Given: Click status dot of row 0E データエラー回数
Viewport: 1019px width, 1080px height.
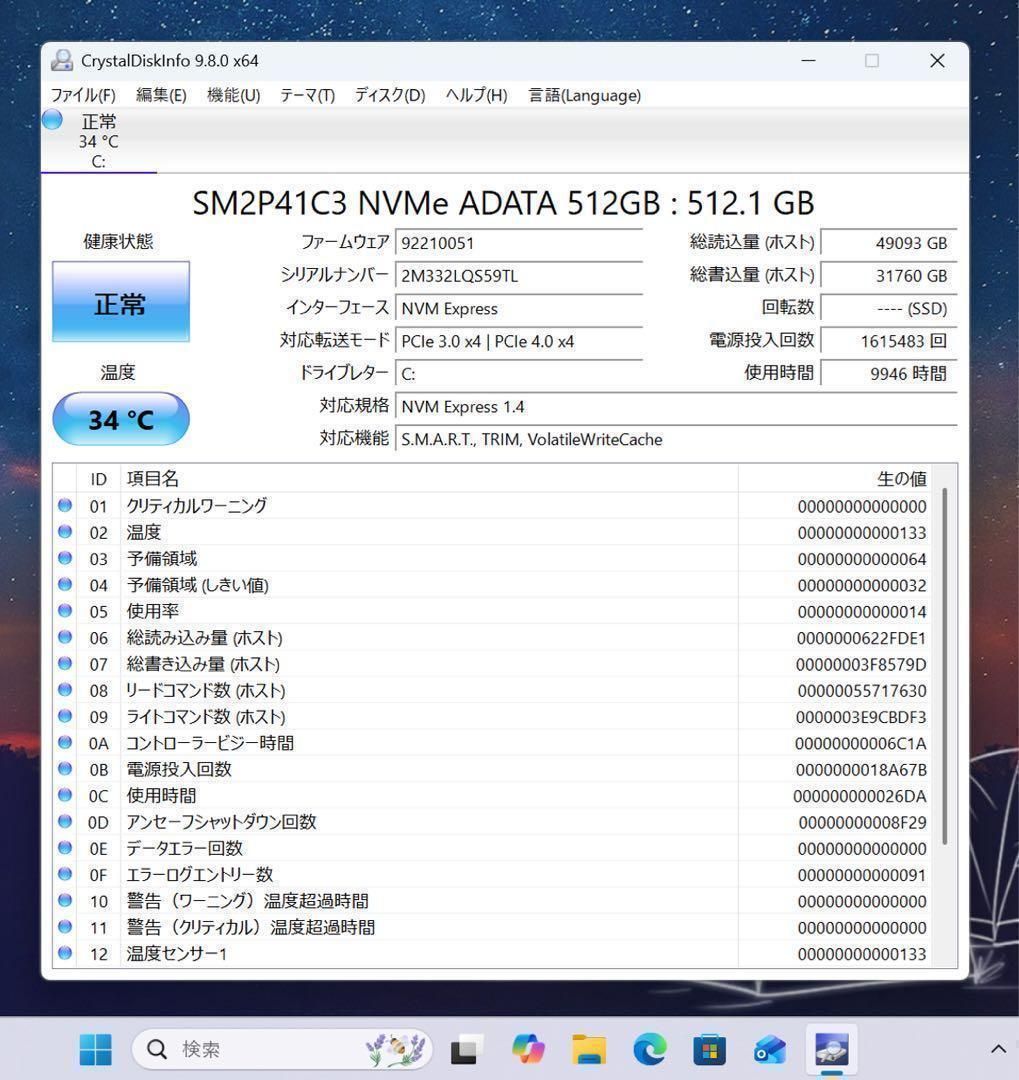Looking at the screenshot, I should [65, 848].
